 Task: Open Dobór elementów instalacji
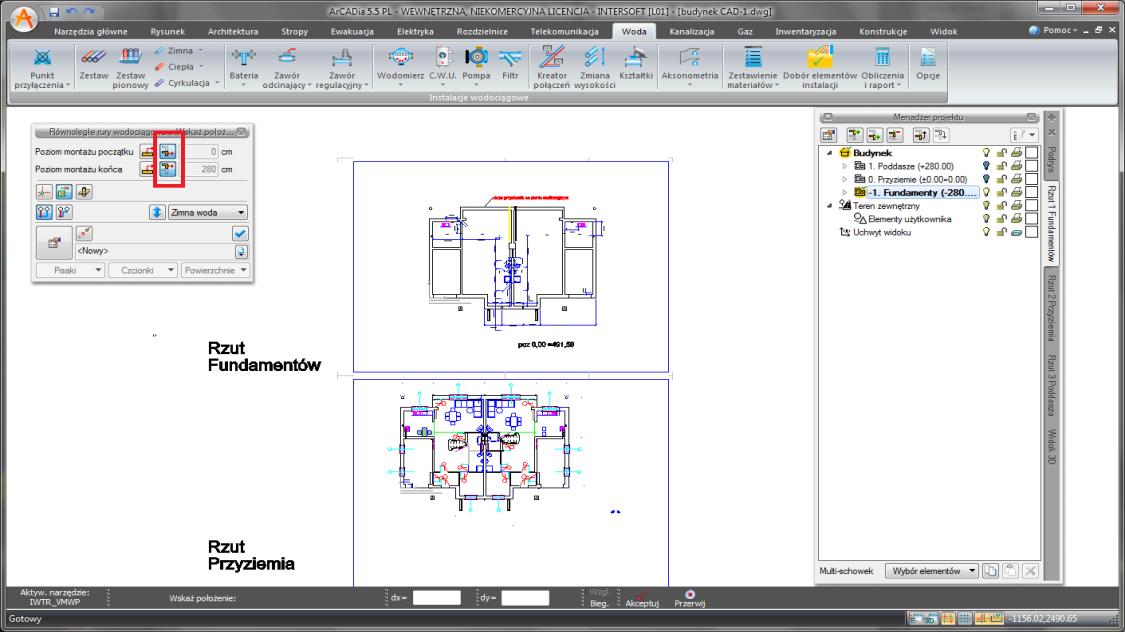820,68
